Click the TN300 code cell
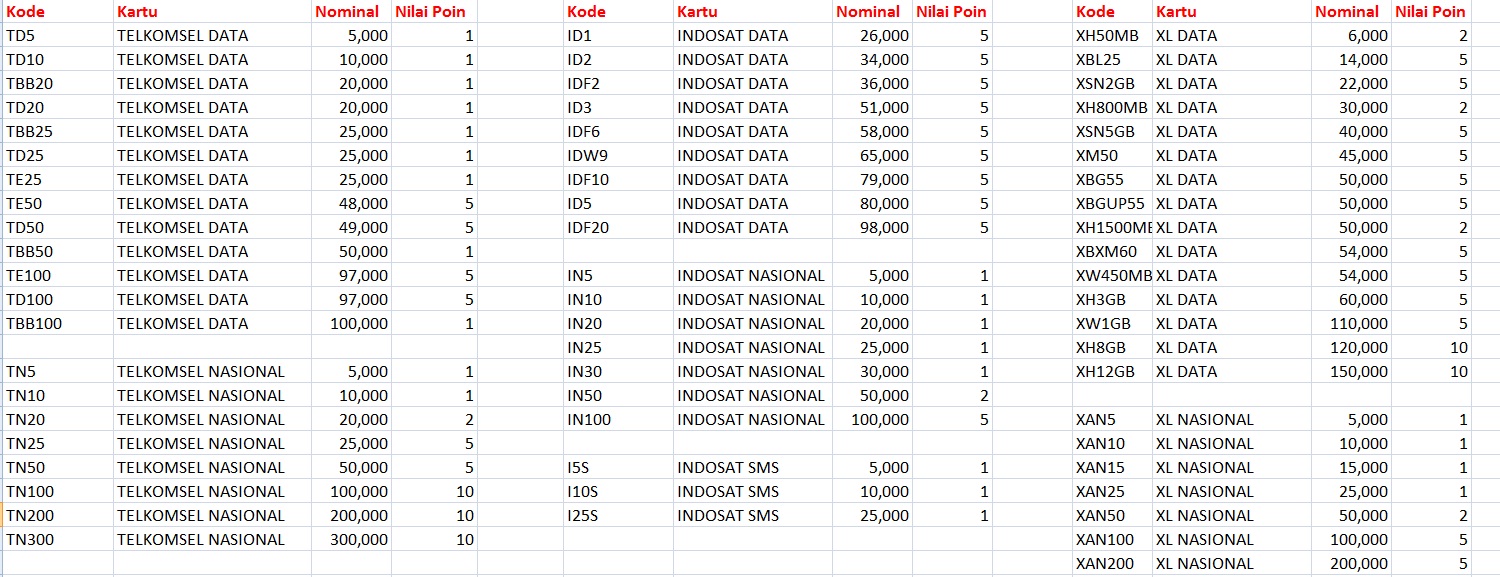Image resolution: width=1500 pixels, height=577 pixels. [x=58, y=539]
